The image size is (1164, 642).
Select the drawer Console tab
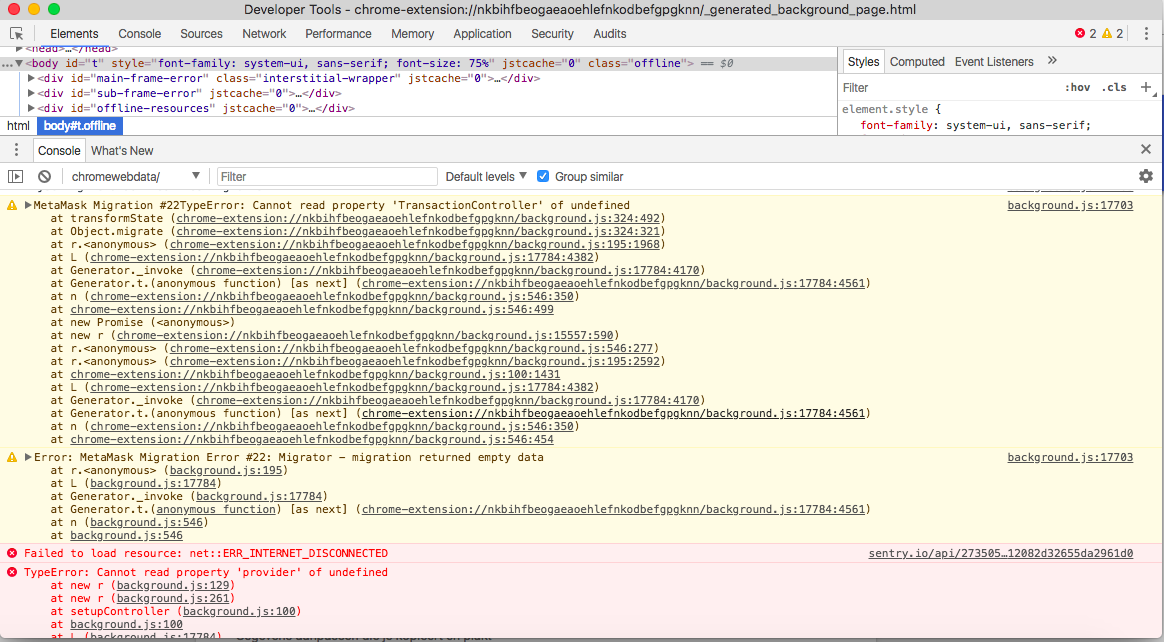59,151
